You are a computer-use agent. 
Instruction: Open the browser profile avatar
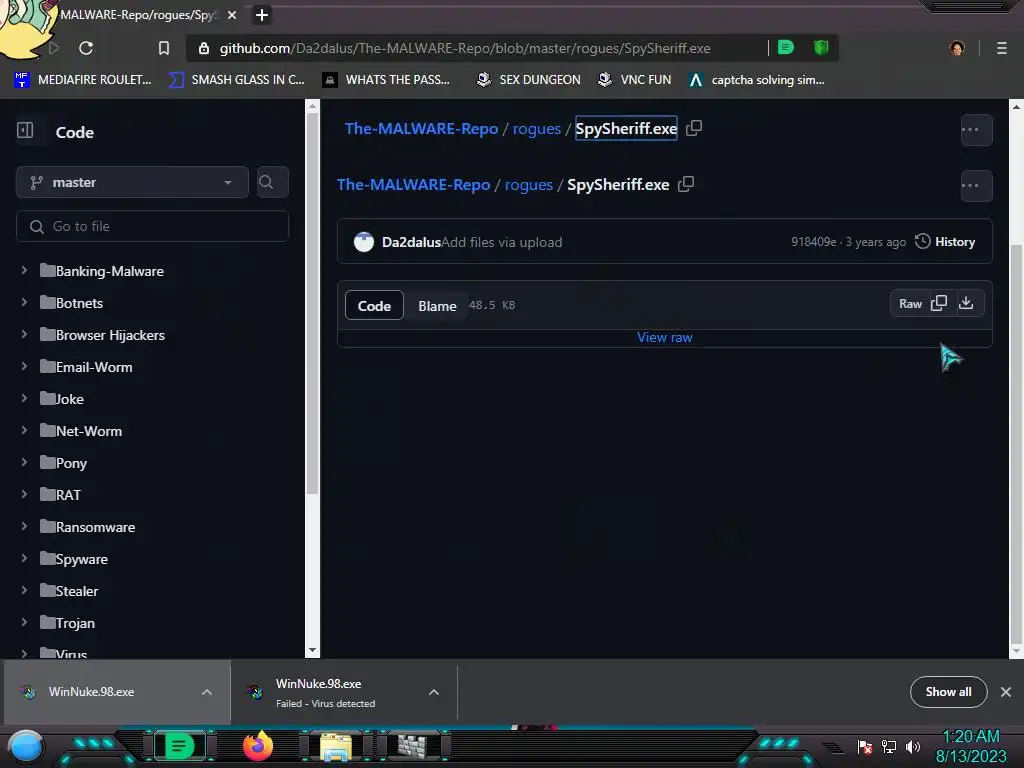pos(957,48)
